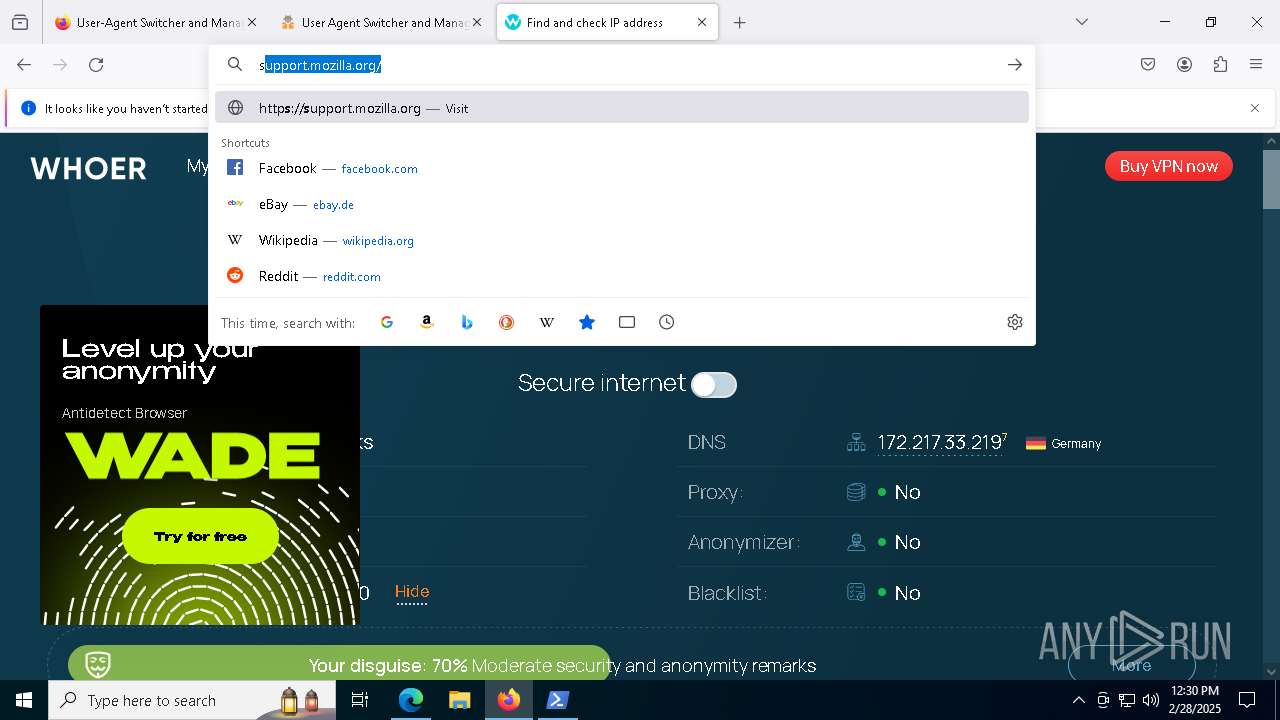Open the Firefox application menu
Screen dimensions: 1280x720
1256,65
